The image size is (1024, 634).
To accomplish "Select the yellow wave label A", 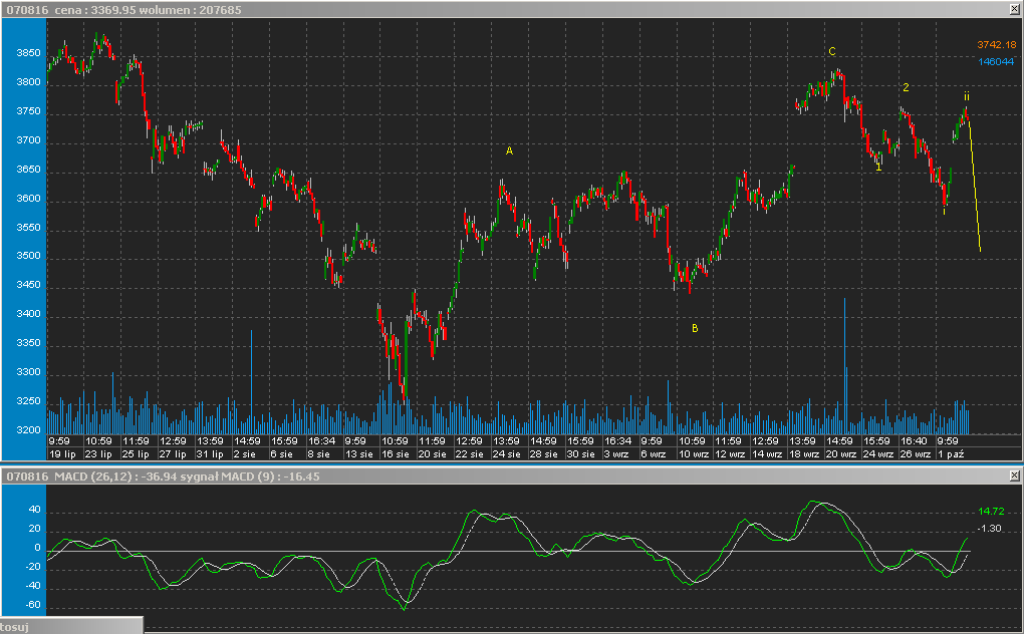I will tap(509, 151).
